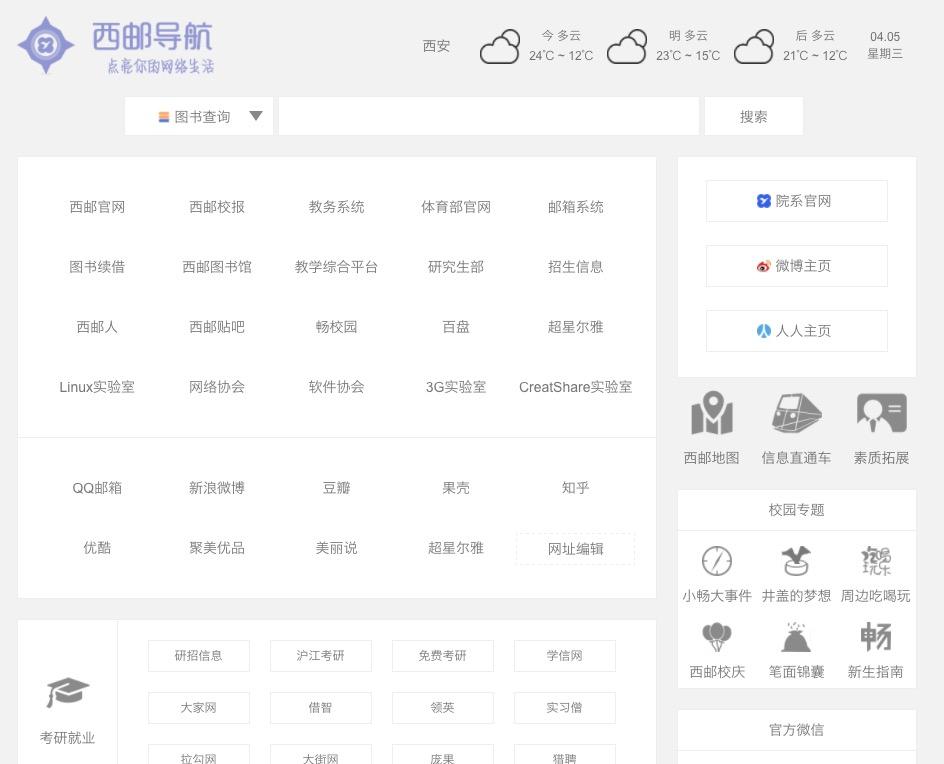This screenshot has height=764, width=944.
Task: Open the QQ邮箱 link
Action: coord(97,488)
